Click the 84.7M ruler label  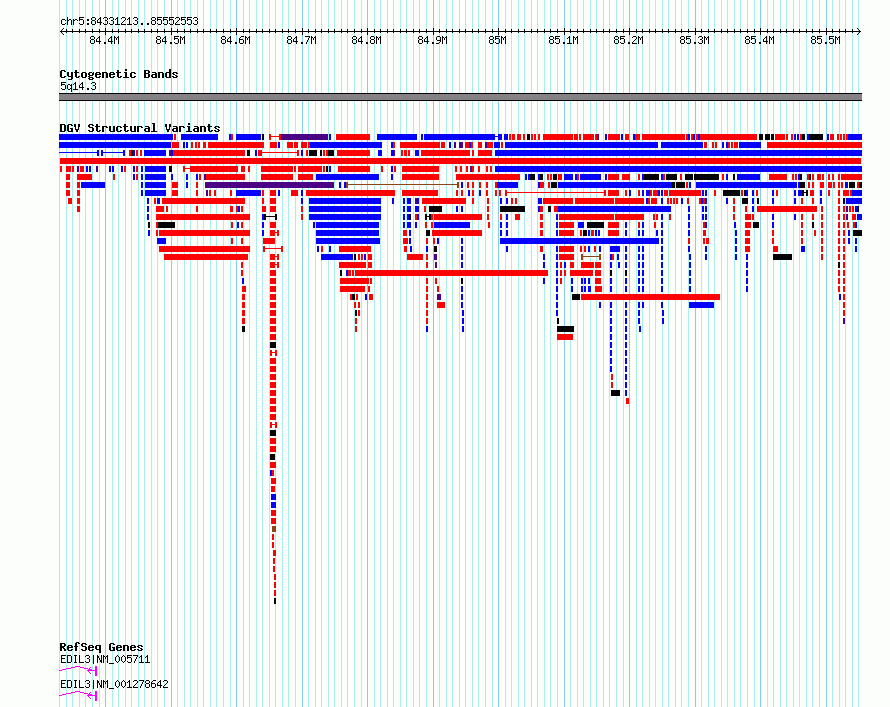tap(301, 40)
